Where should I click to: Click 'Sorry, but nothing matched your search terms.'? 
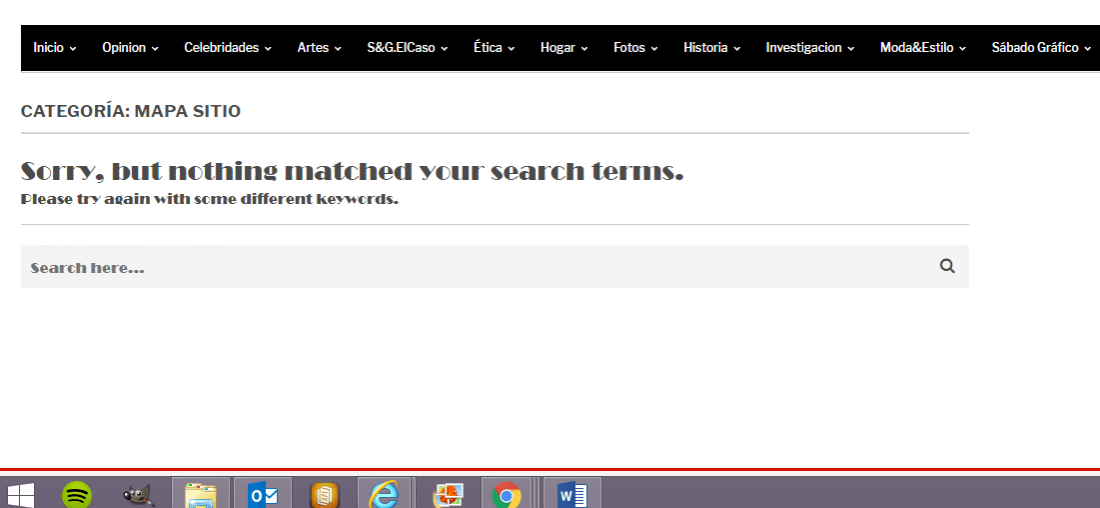[352, 171]
